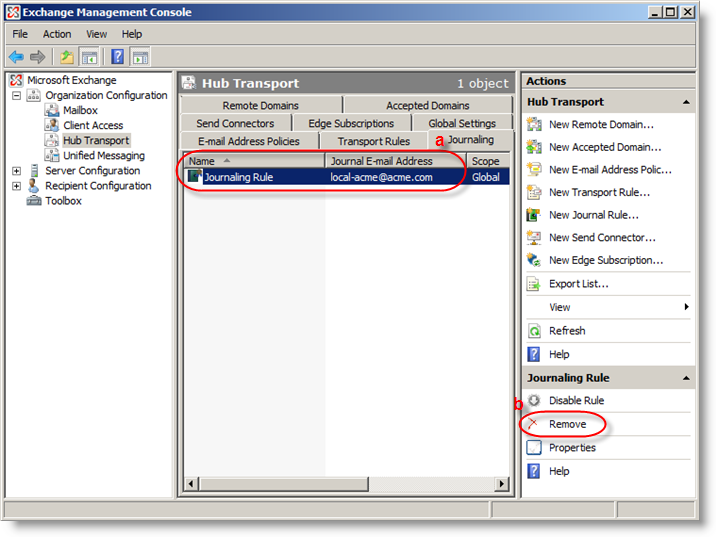The width and height of the screenshot is (716, 537).
Task: Click the Remove action link
Action: [x=568, y=424]
